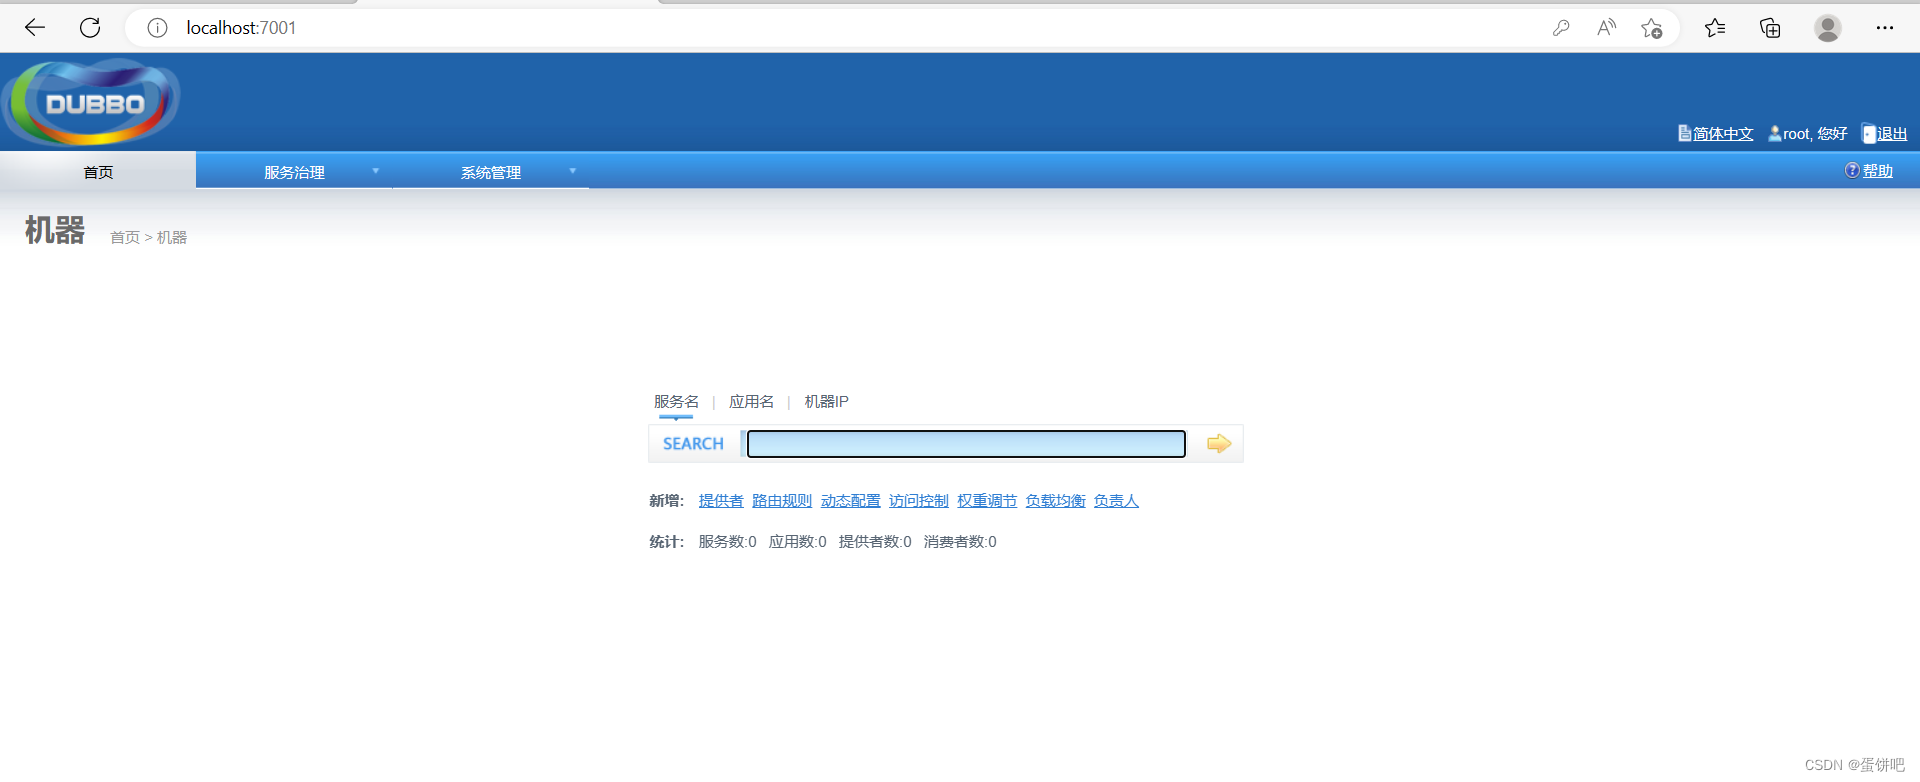The image size is (1920, 782).
Task: Click the 机器 page heading
Action: point(55,230)
